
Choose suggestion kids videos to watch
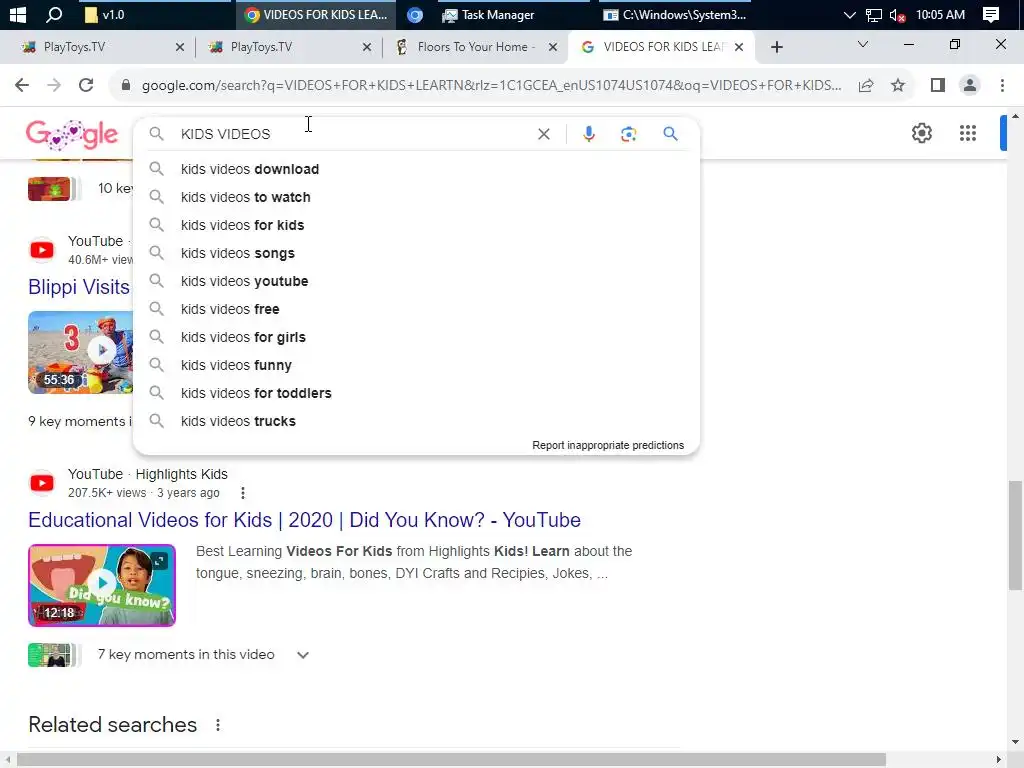pyautogui.click(x=416, y=197)
